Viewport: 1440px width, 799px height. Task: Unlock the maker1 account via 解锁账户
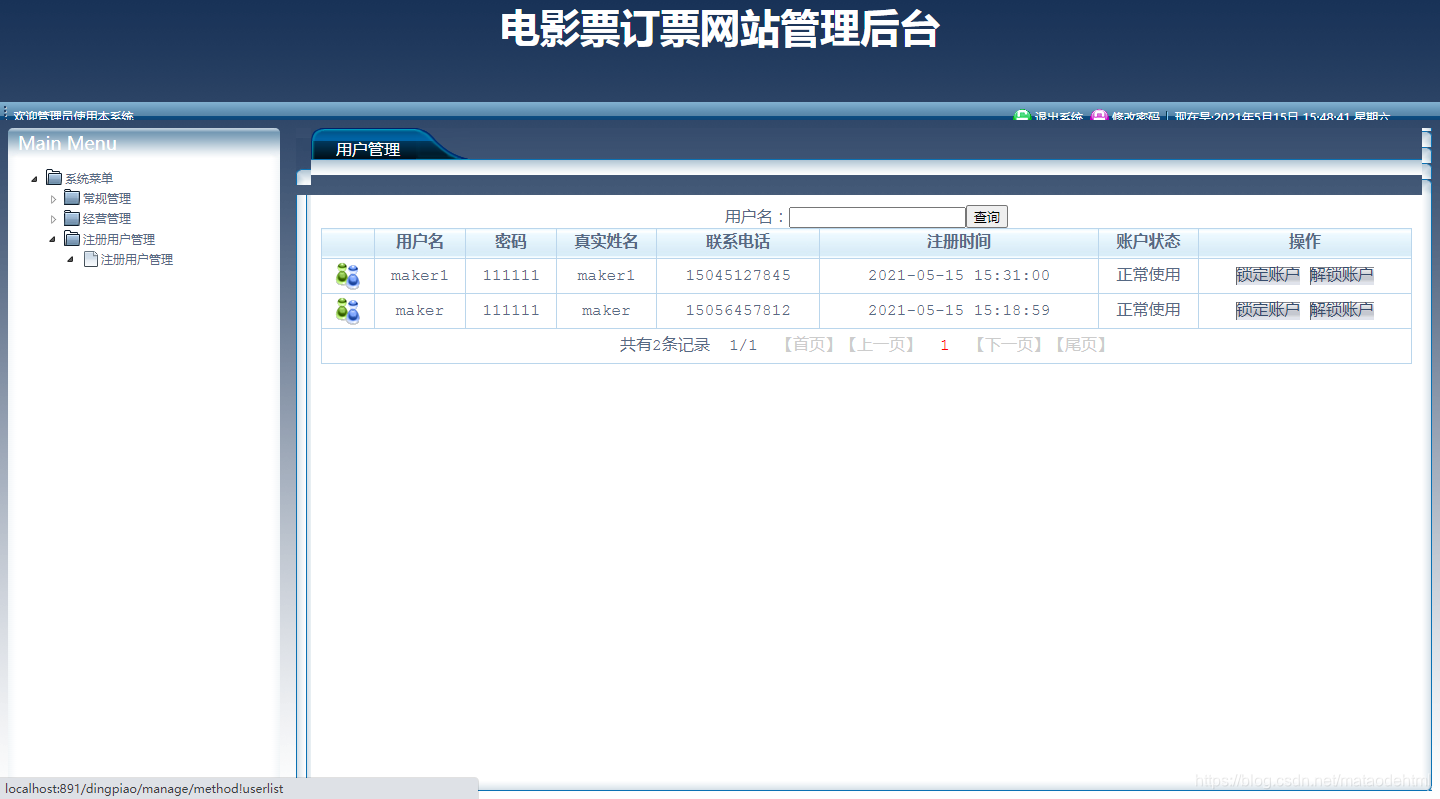click(x=1342, y=275)
